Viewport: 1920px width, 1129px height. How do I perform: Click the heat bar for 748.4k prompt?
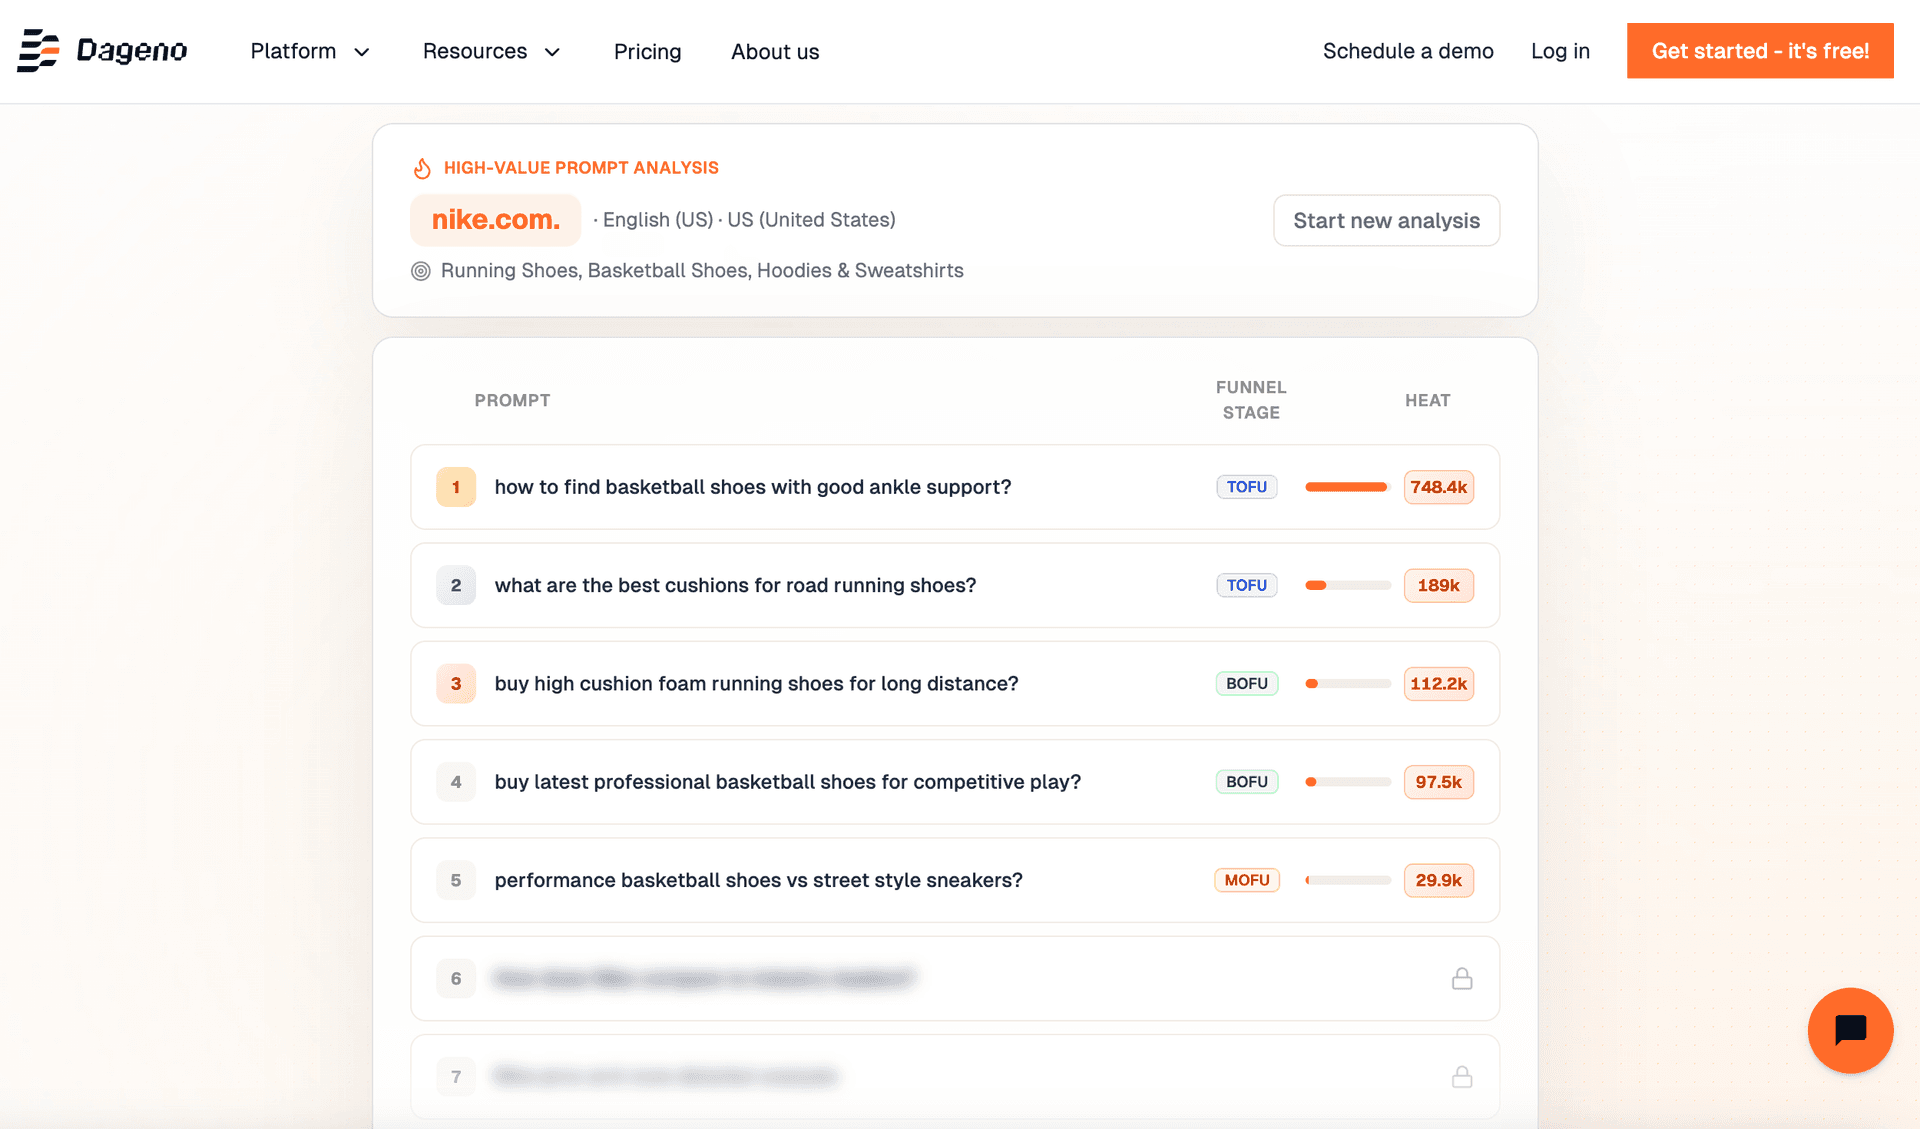coord(1347,487)
